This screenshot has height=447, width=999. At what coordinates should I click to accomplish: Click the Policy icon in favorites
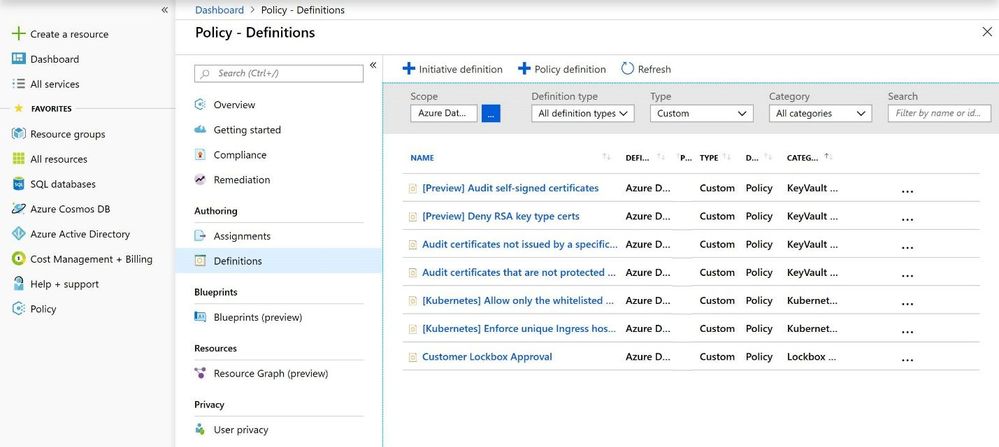pyautogui.click(x=19, y=309)
